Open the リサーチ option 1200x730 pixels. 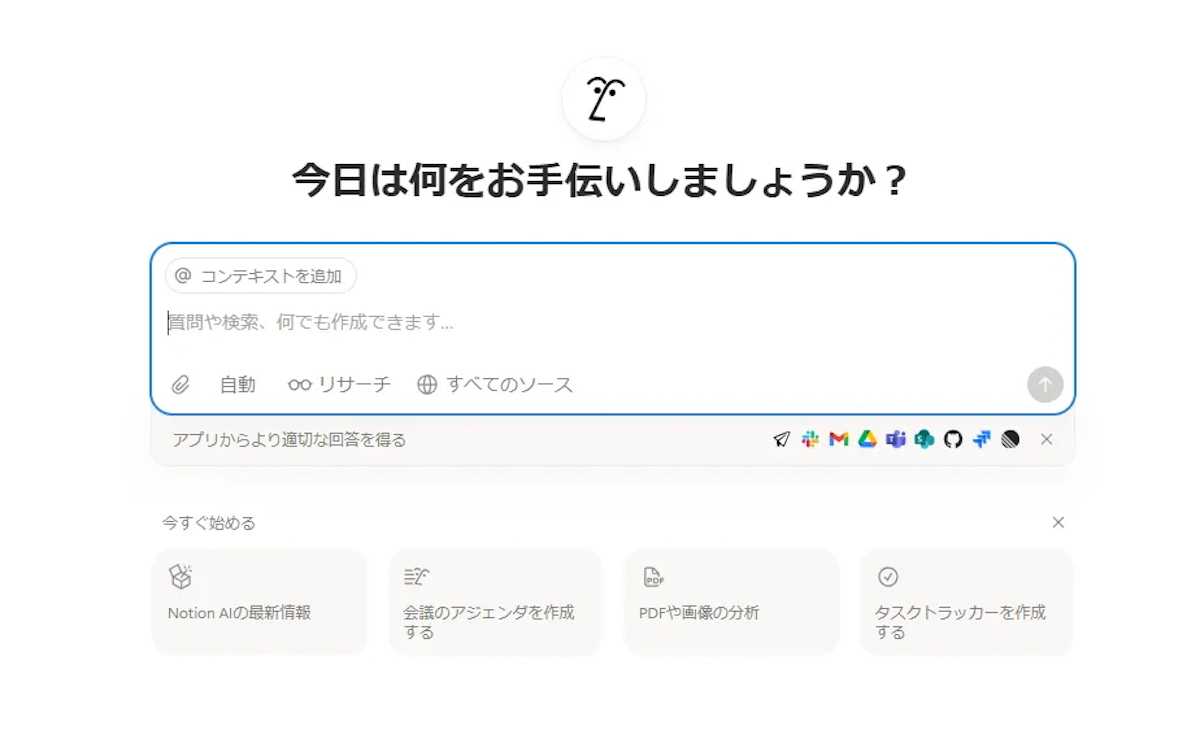340,384
